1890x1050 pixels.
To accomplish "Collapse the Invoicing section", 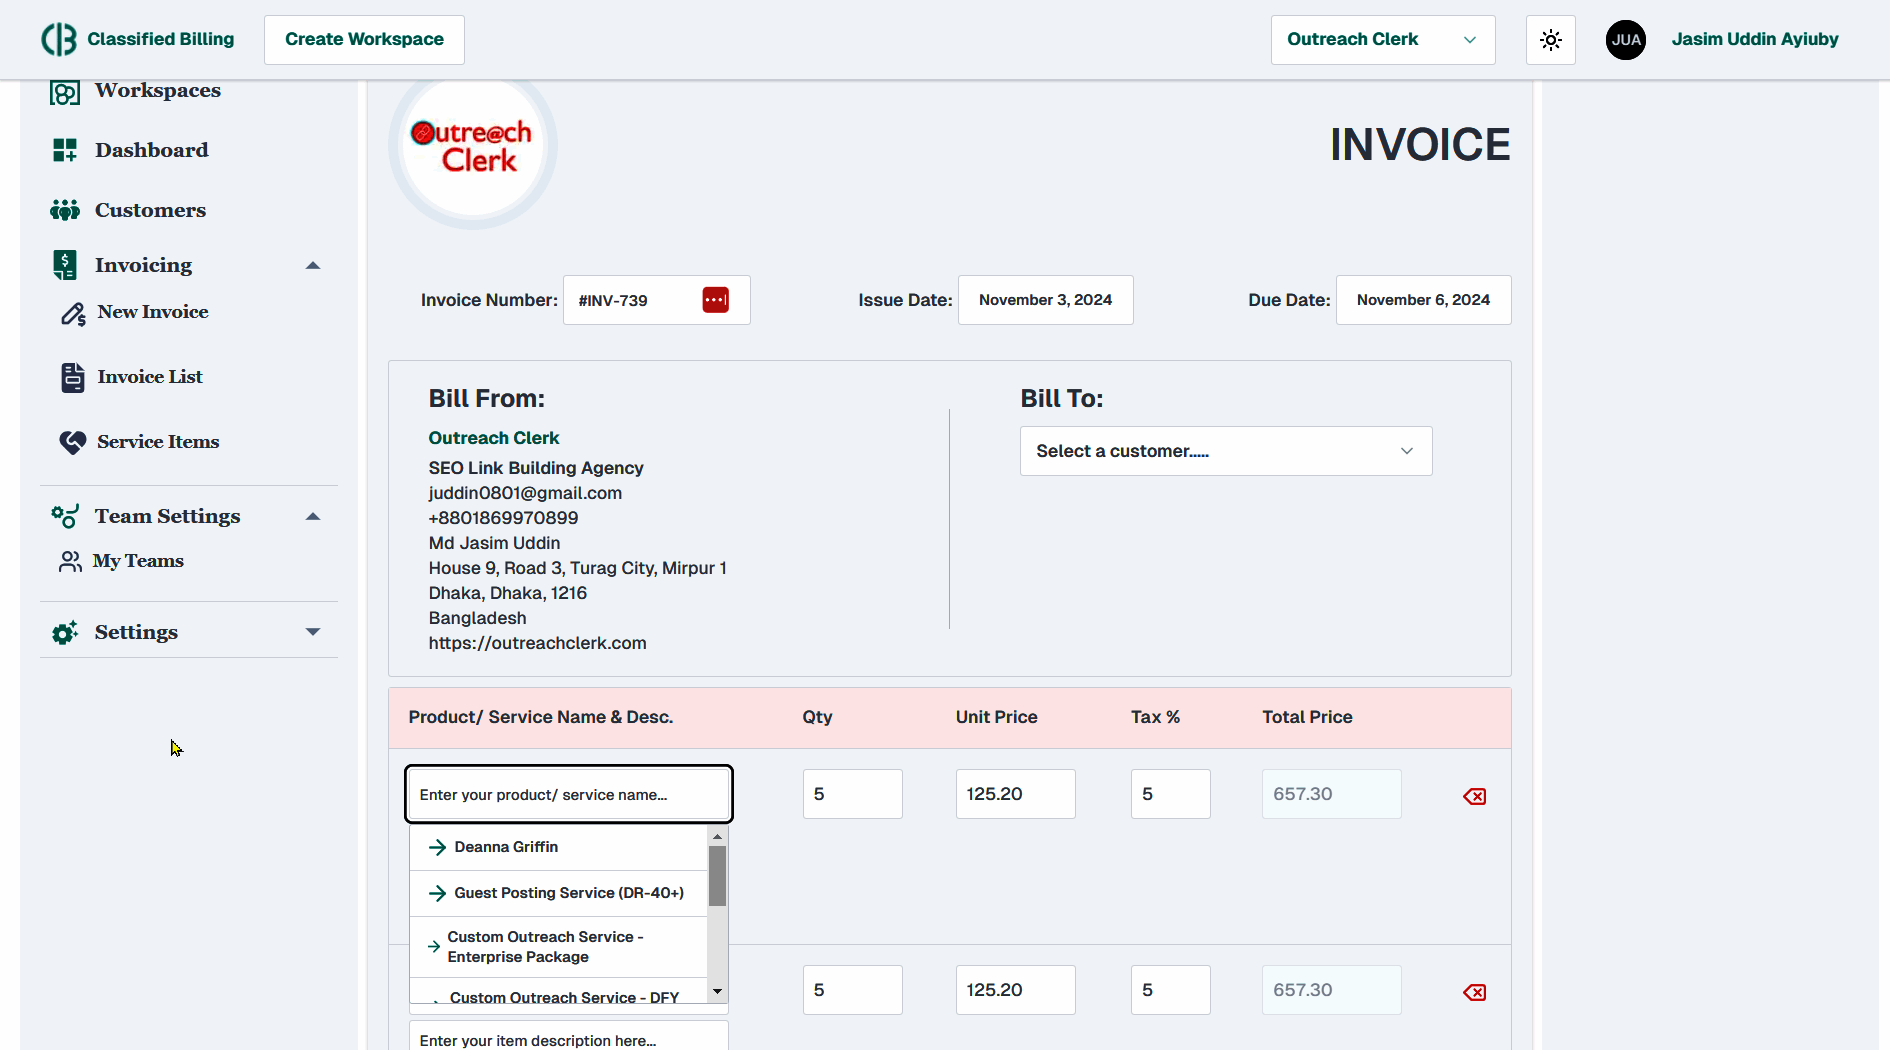I will point(313,265).
